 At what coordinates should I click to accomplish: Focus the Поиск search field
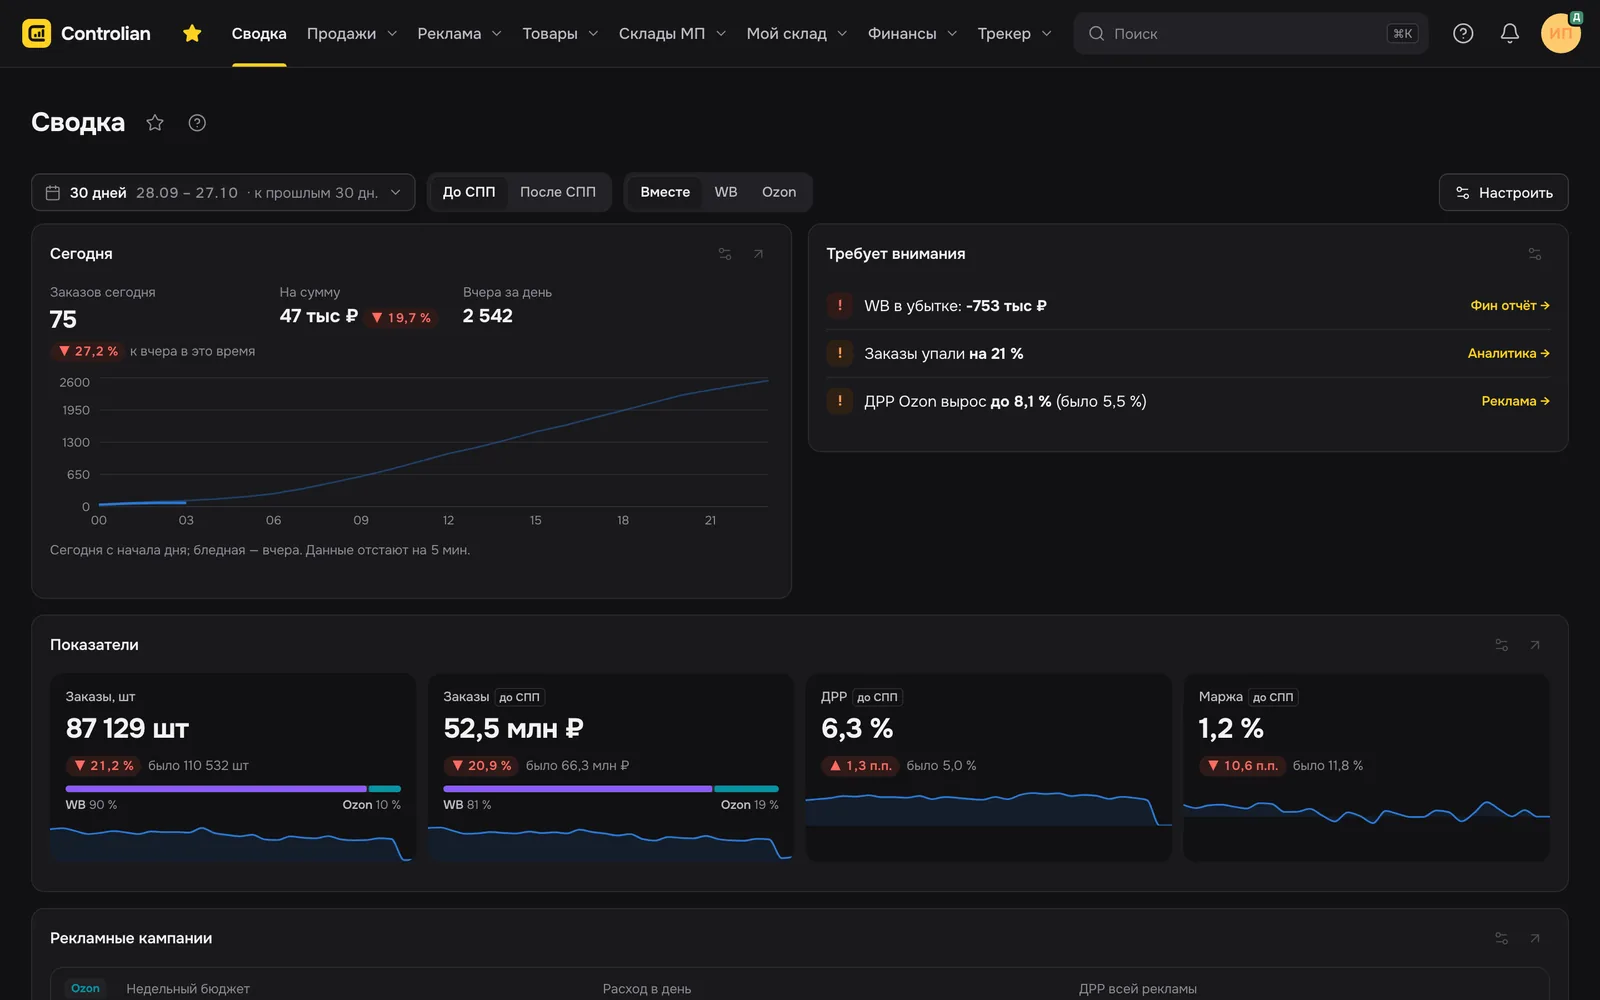(1251, 33)
